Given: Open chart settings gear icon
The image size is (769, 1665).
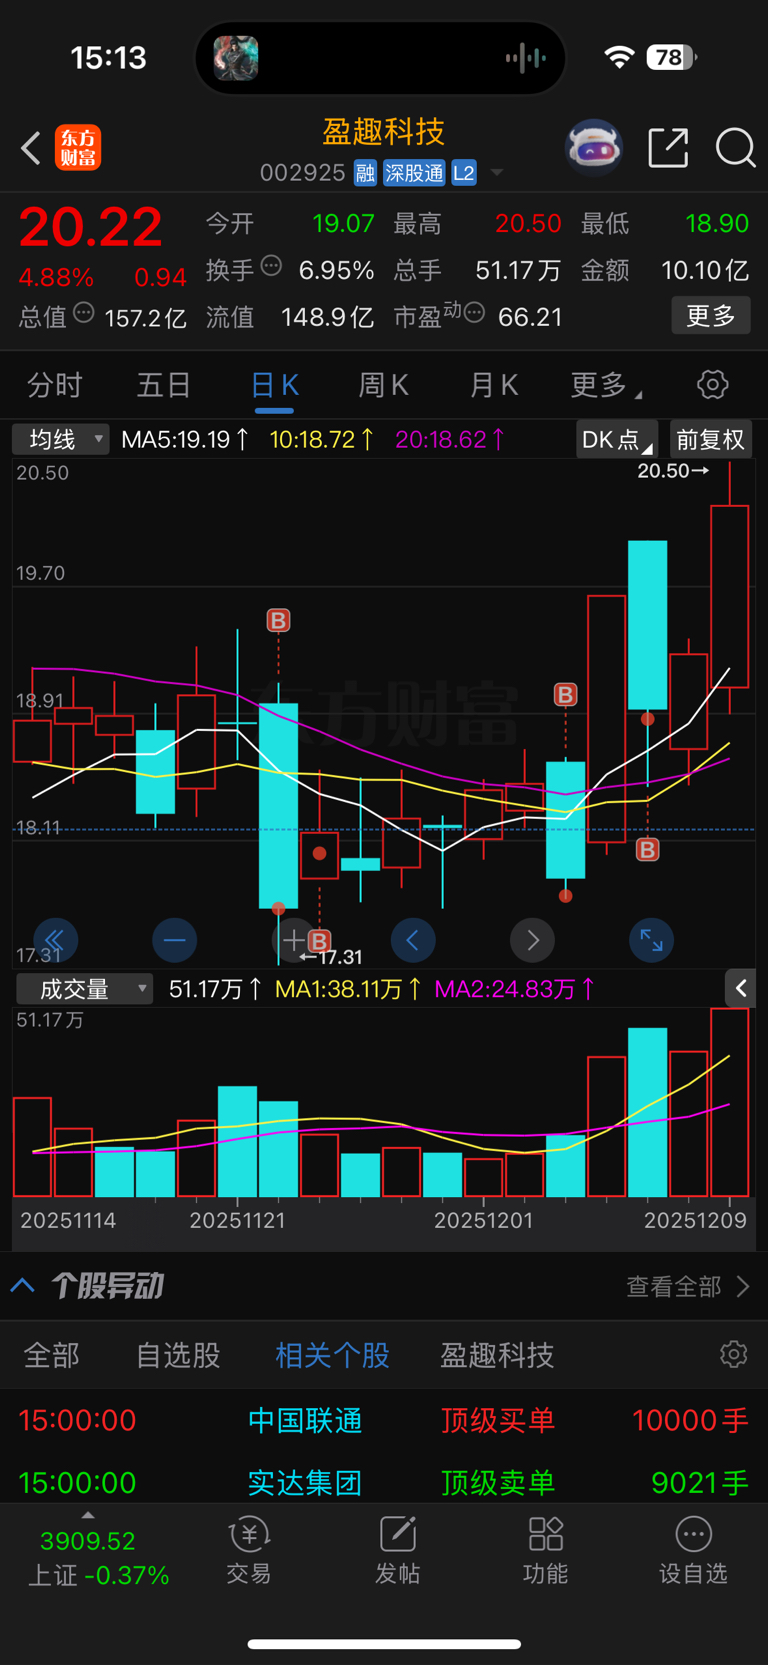Looking at the screenshot, I should point(712,384).
